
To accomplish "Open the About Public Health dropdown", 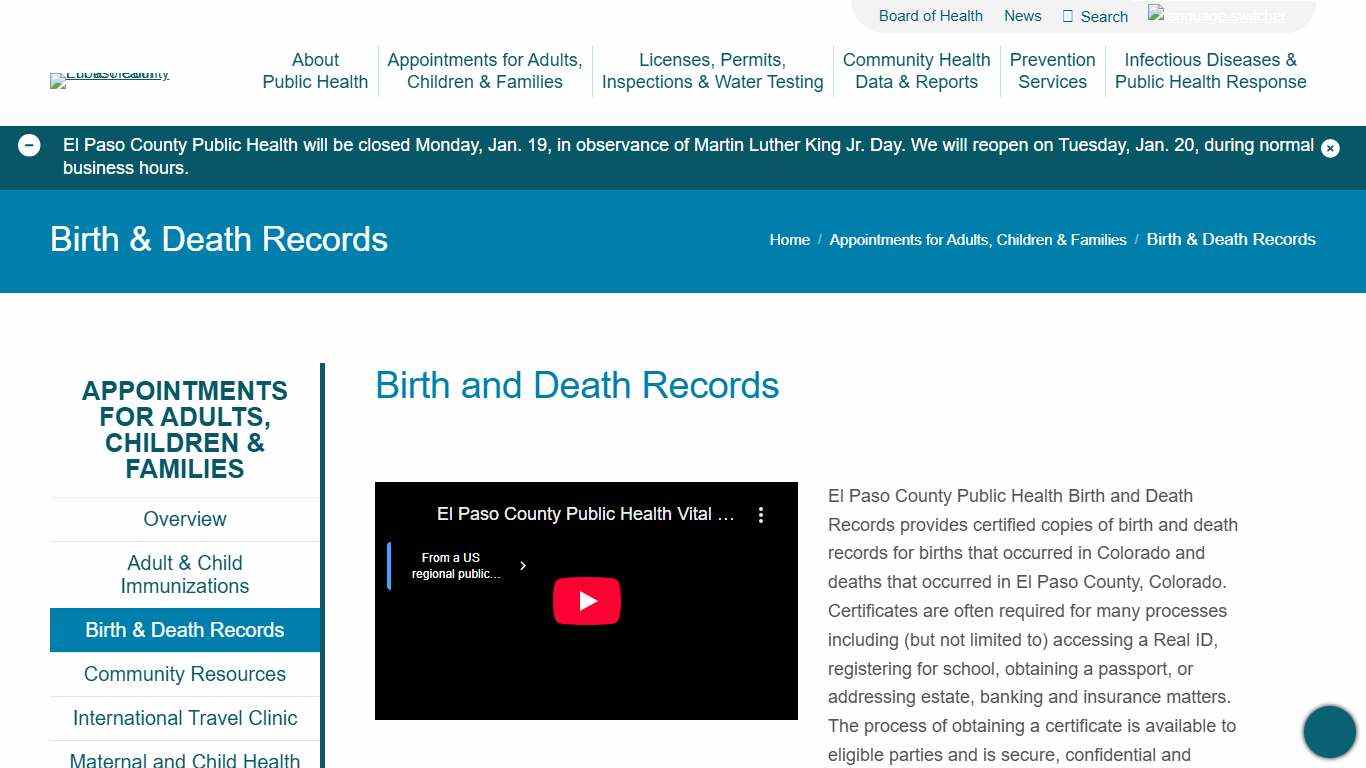I will pos(315,71).
